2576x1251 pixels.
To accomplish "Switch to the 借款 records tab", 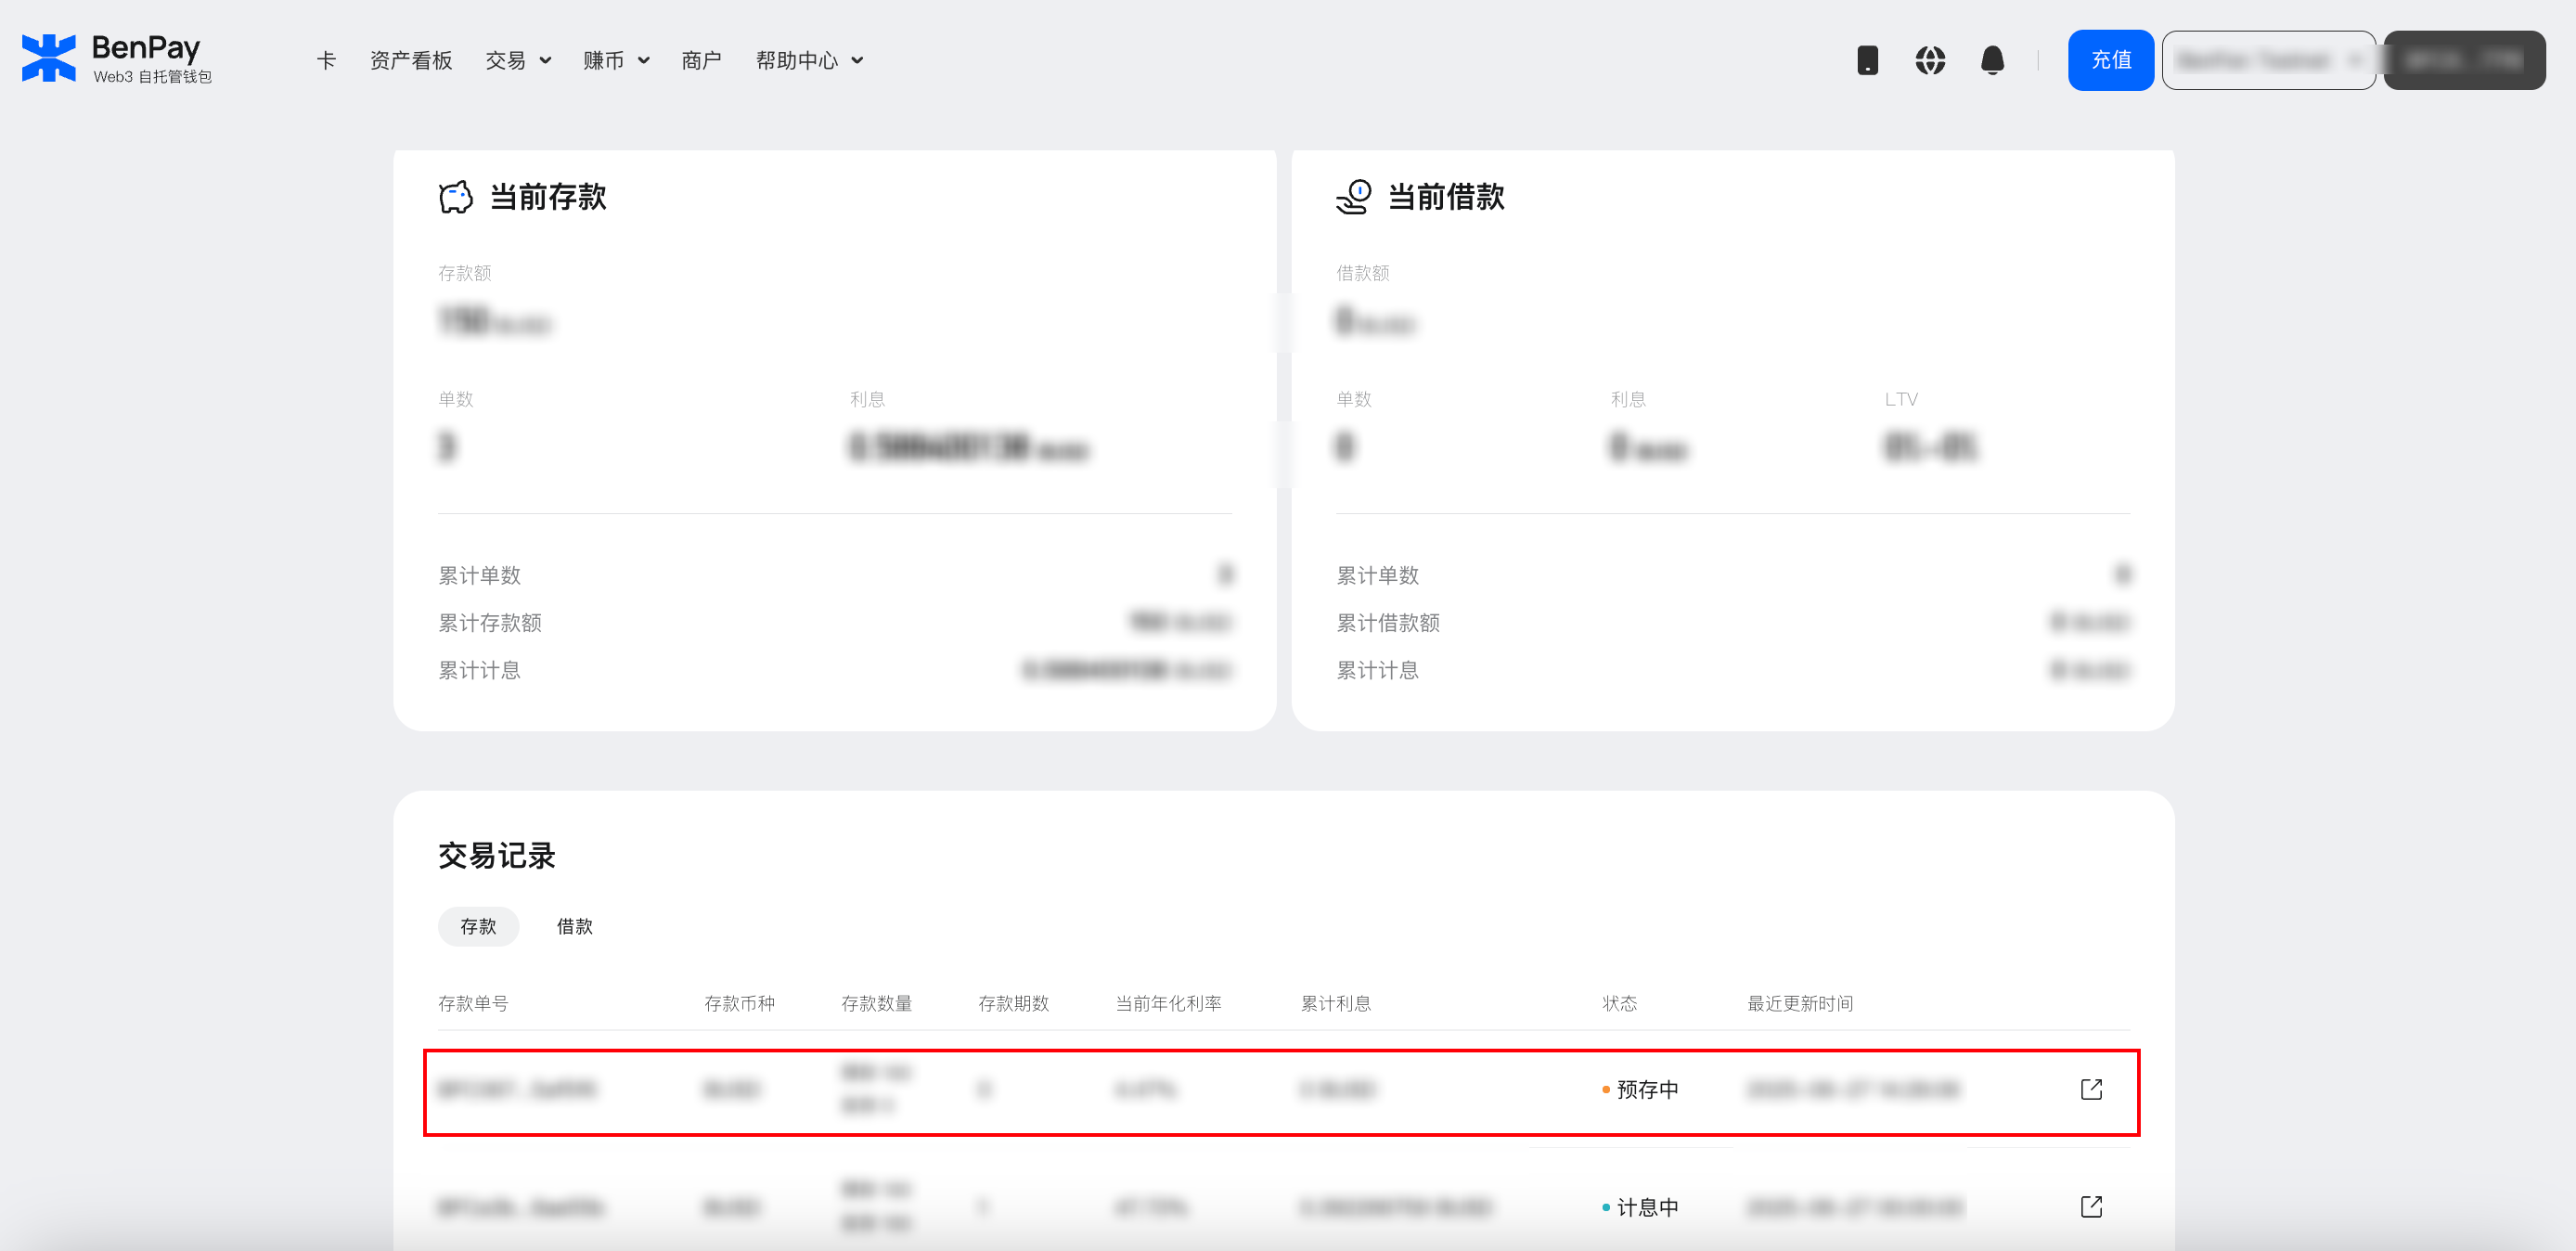I will coord(574,926).
